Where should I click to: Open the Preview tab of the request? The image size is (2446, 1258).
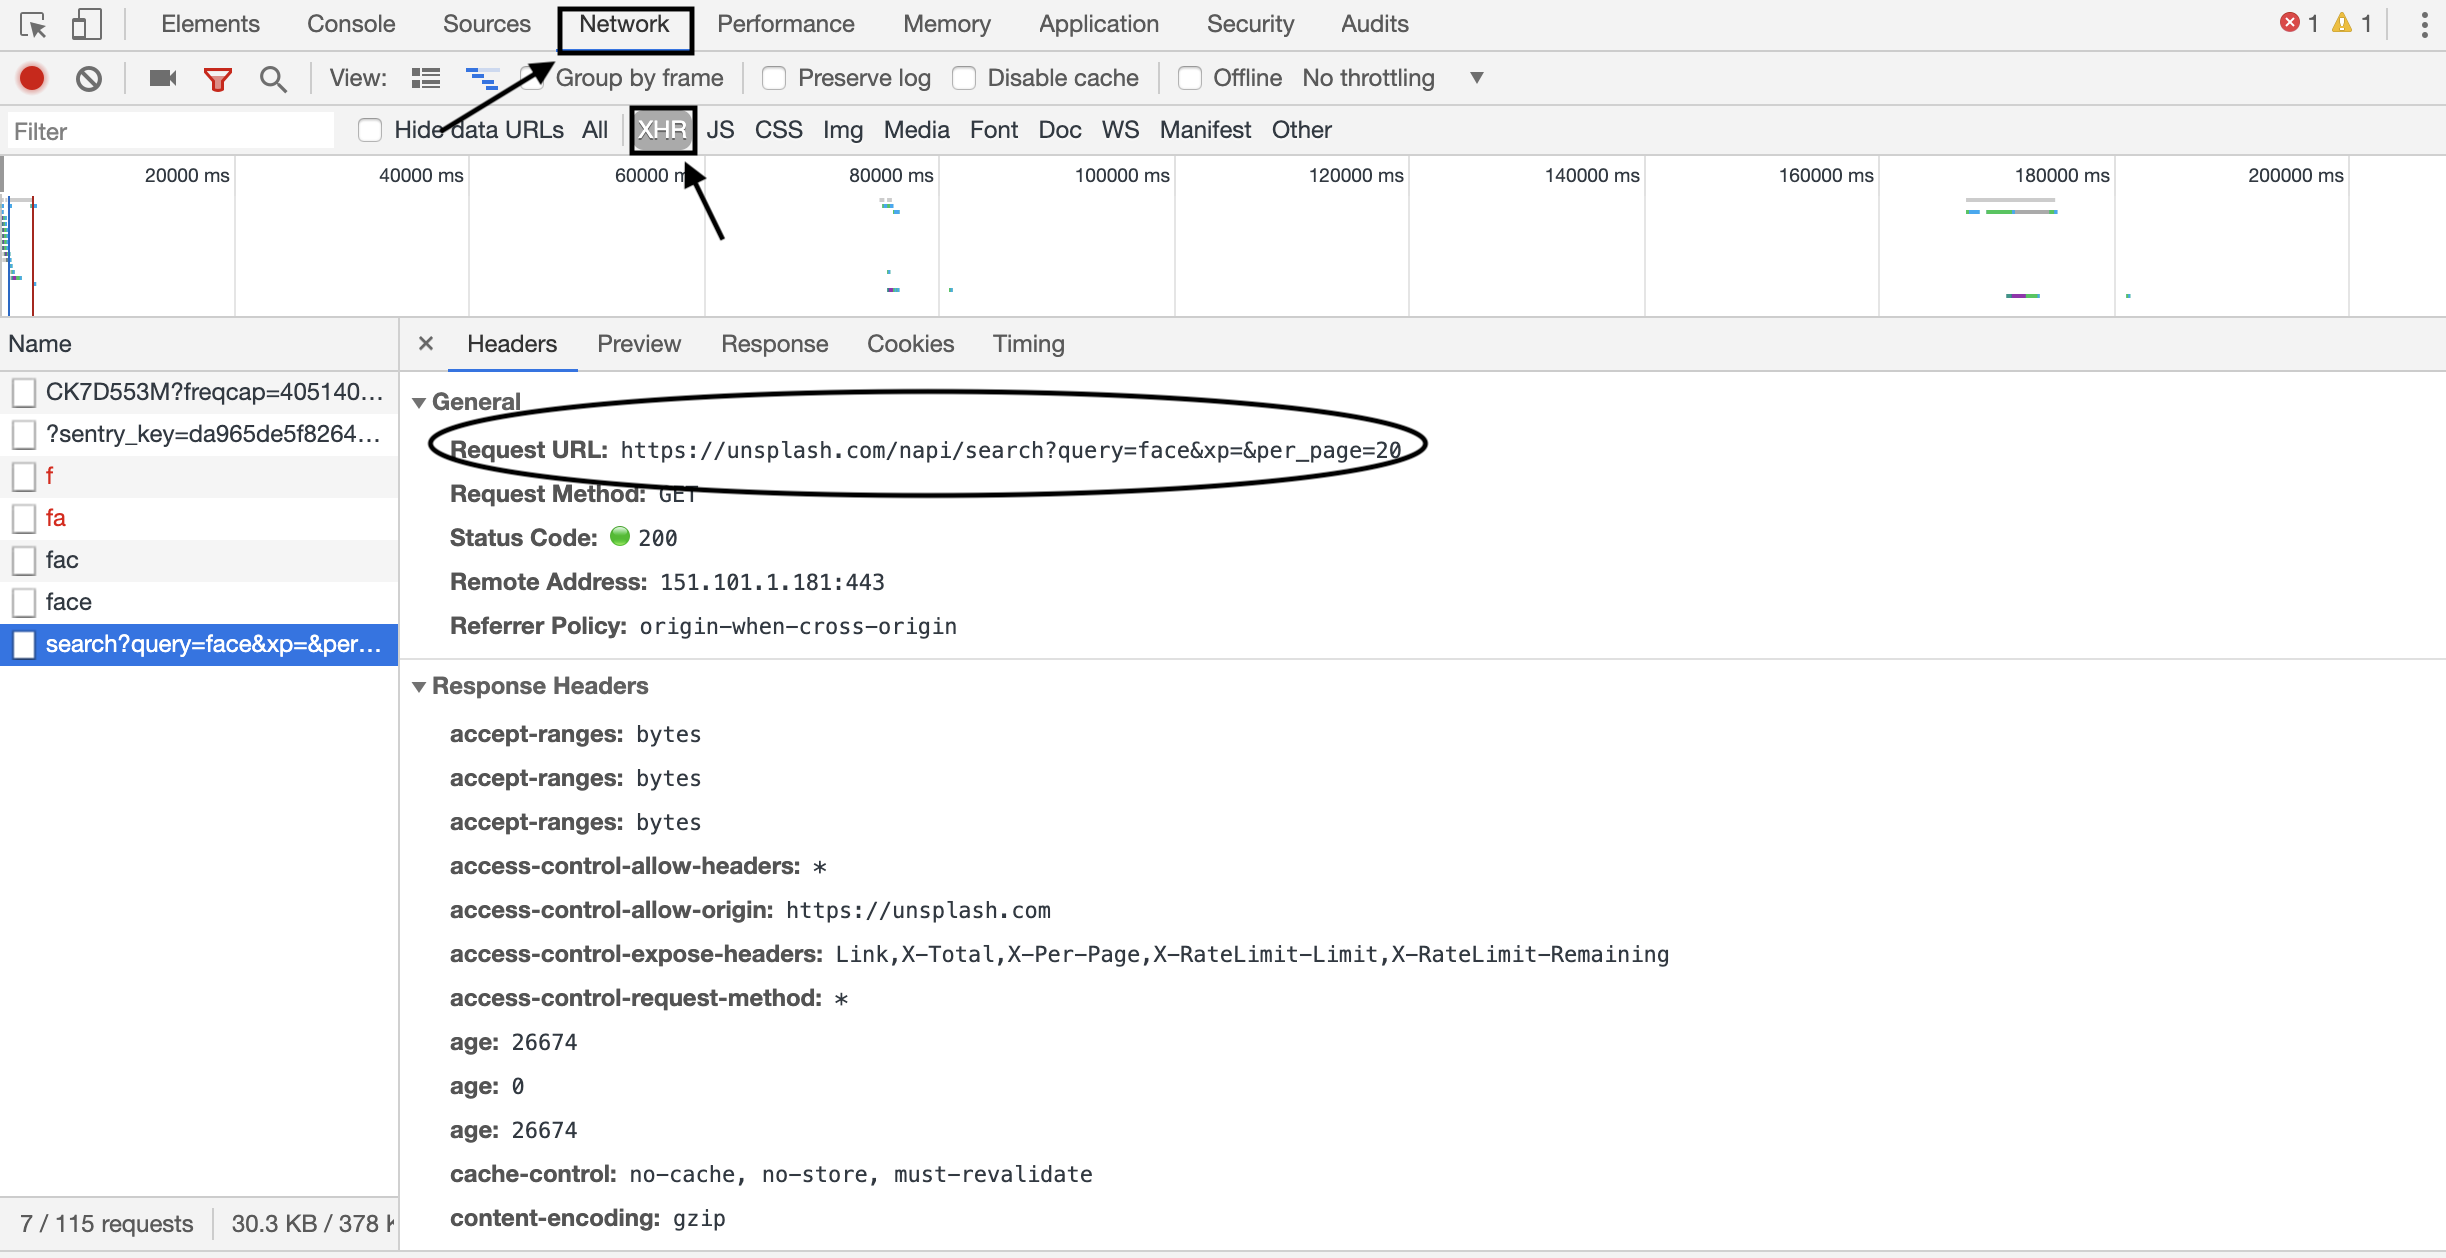(x=638, y=344)
